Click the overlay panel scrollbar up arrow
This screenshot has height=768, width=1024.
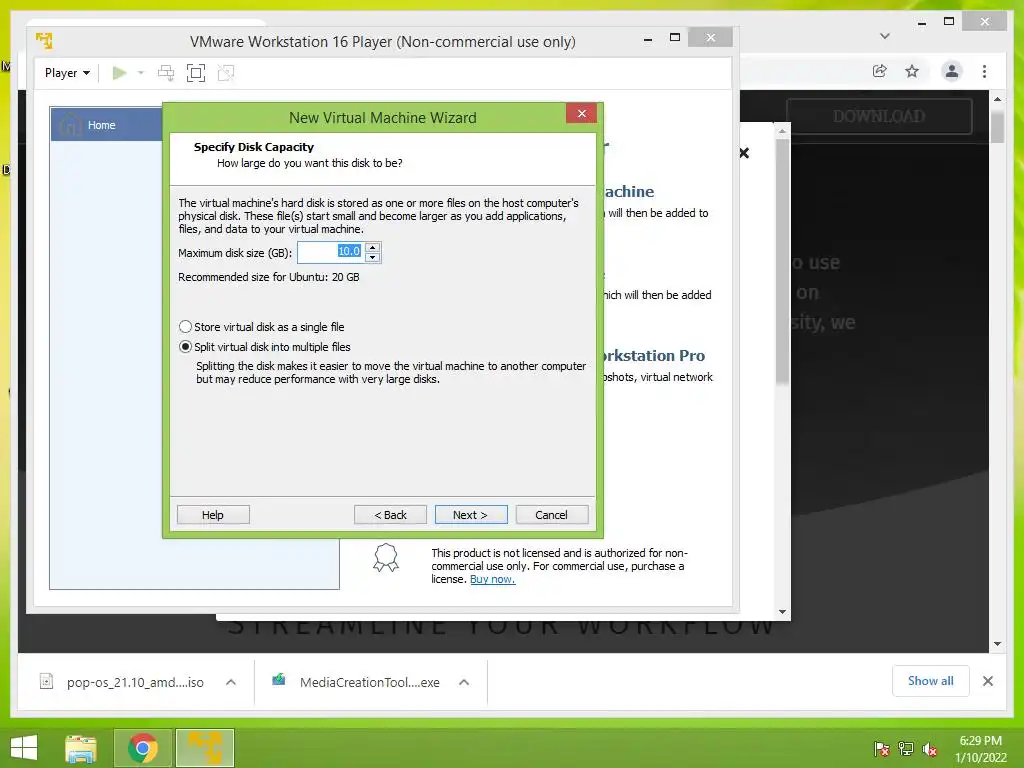click(x=782, y=131)
